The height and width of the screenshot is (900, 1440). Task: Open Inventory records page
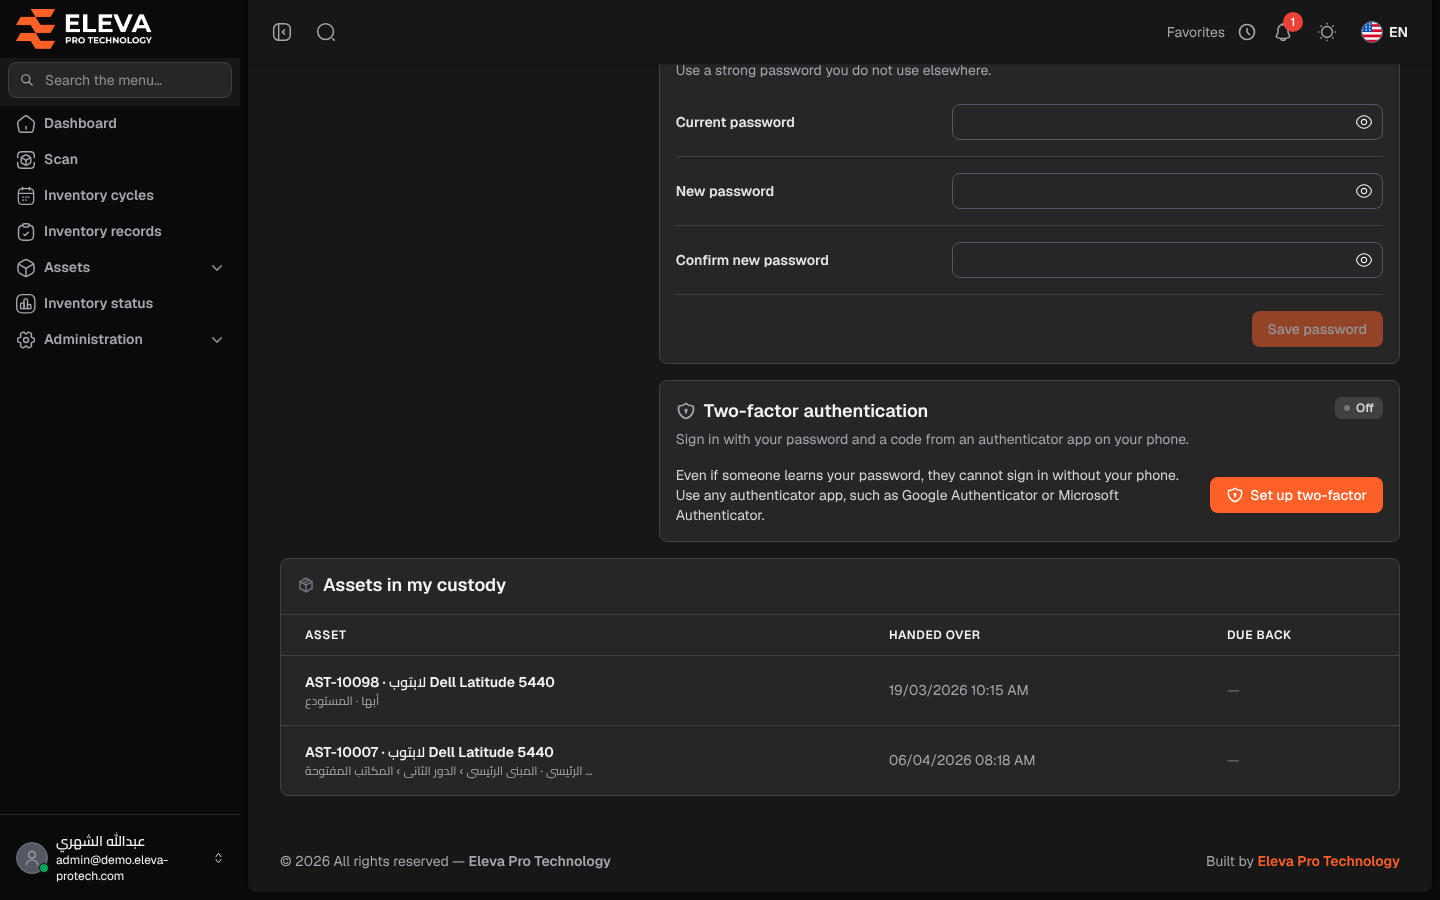pos(120,231)
